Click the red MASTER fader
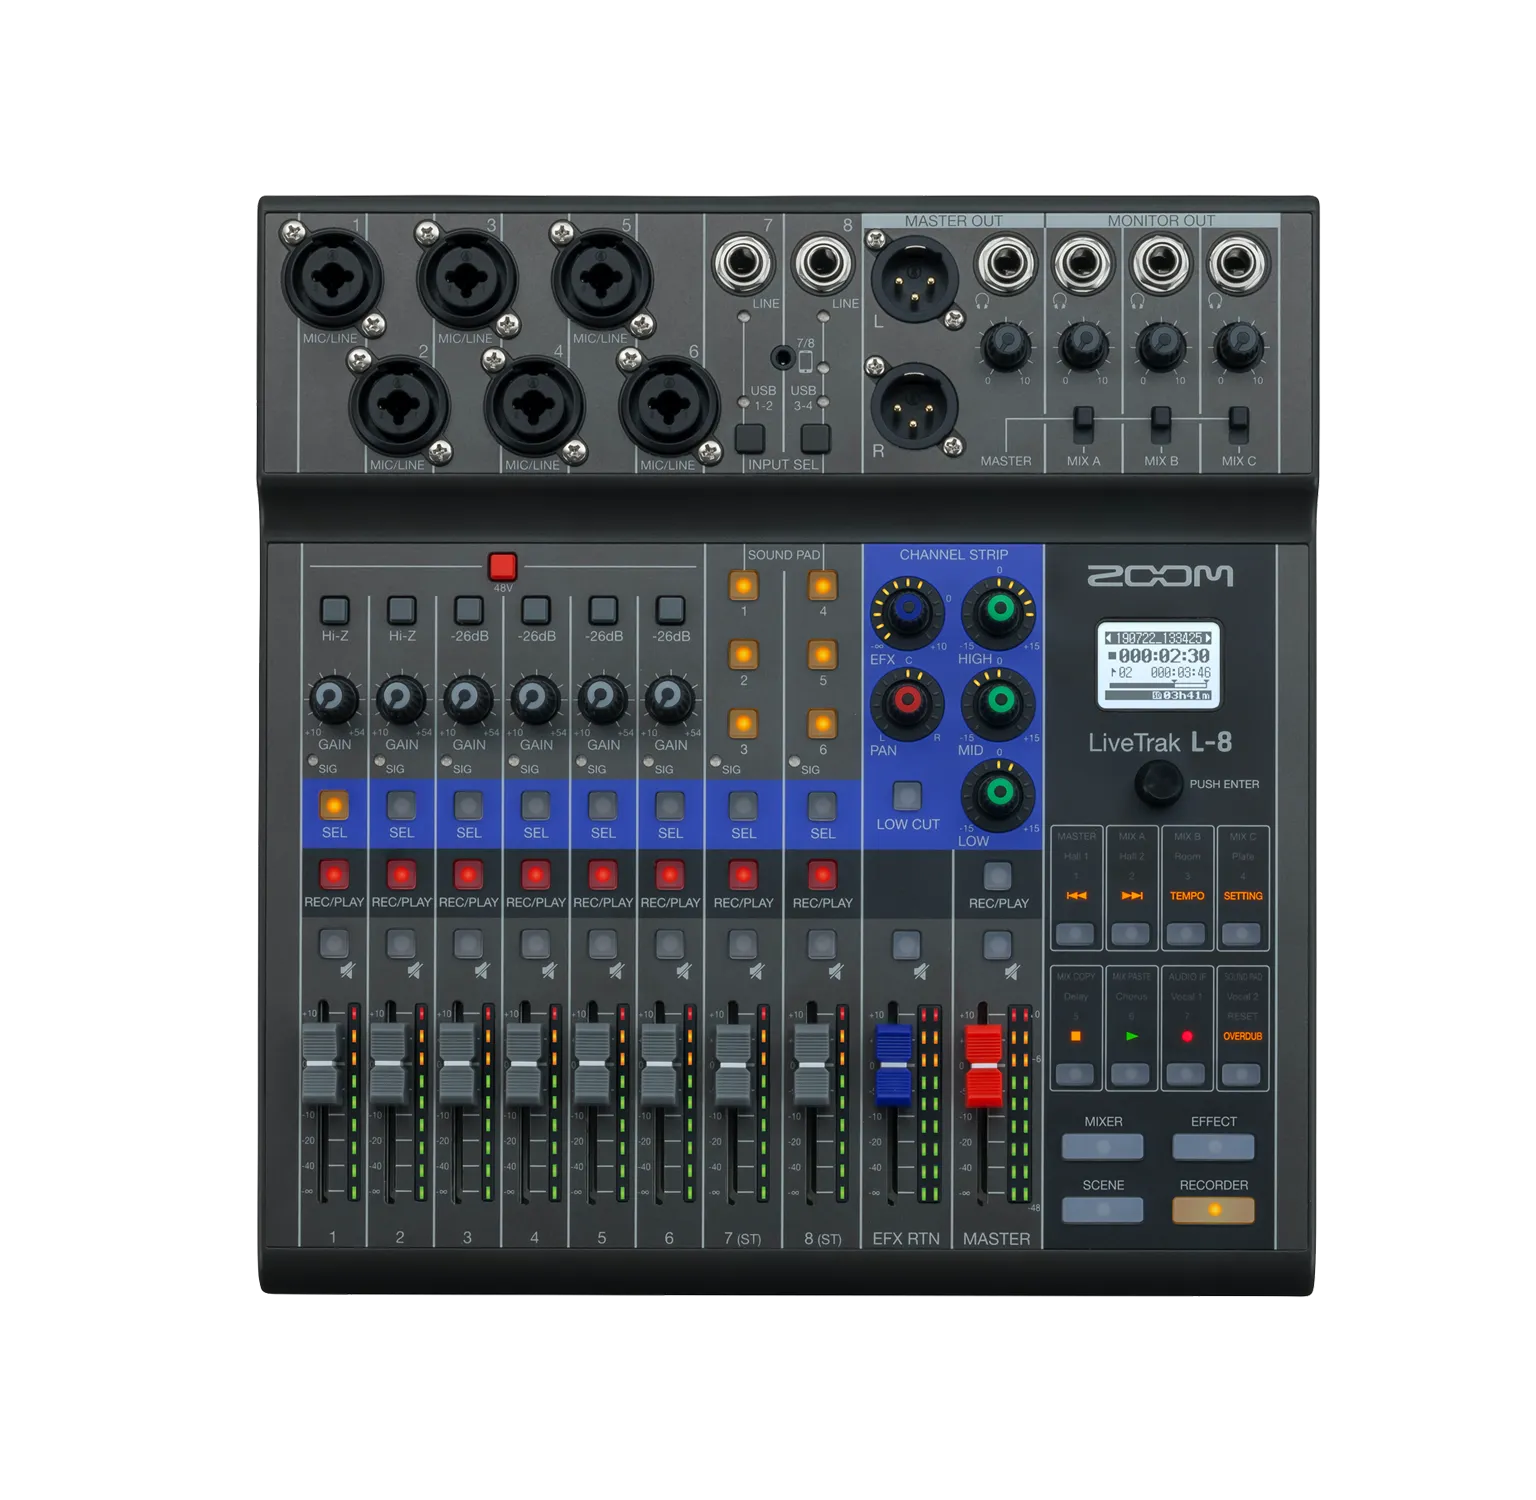This screenshot has width=1536, height=1500. tap(983, 1065)
